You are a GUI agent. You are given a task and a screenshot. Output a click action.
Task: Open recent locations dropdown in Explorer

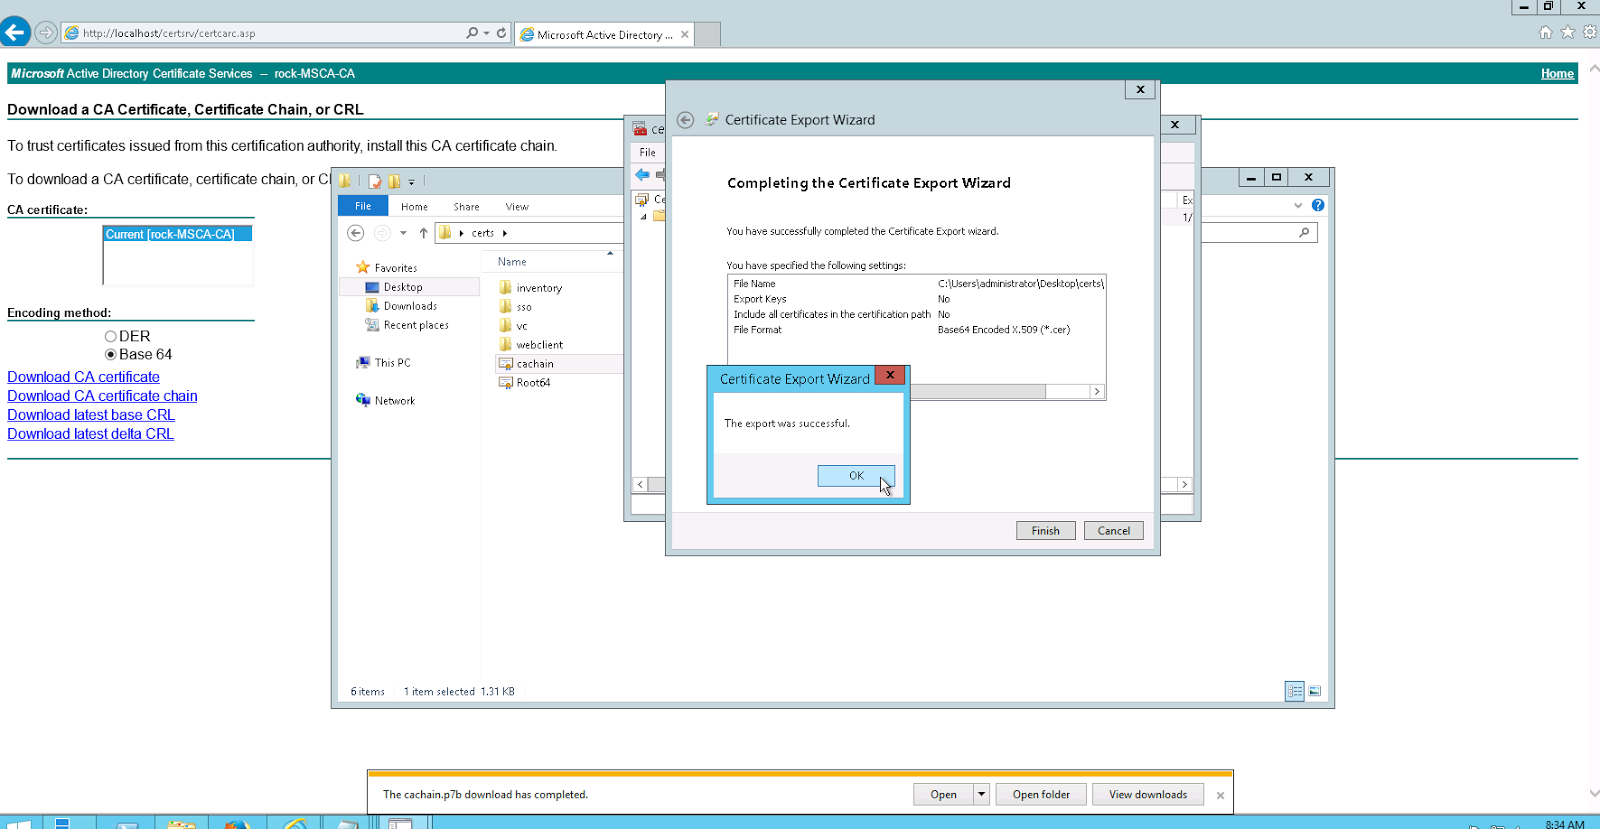403,233
